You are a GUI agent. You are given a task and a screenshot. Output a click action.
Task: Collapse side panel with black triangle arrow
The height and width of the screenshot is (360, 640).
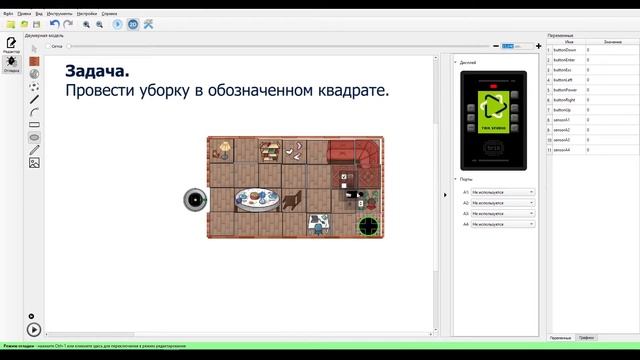coord(445,195)
